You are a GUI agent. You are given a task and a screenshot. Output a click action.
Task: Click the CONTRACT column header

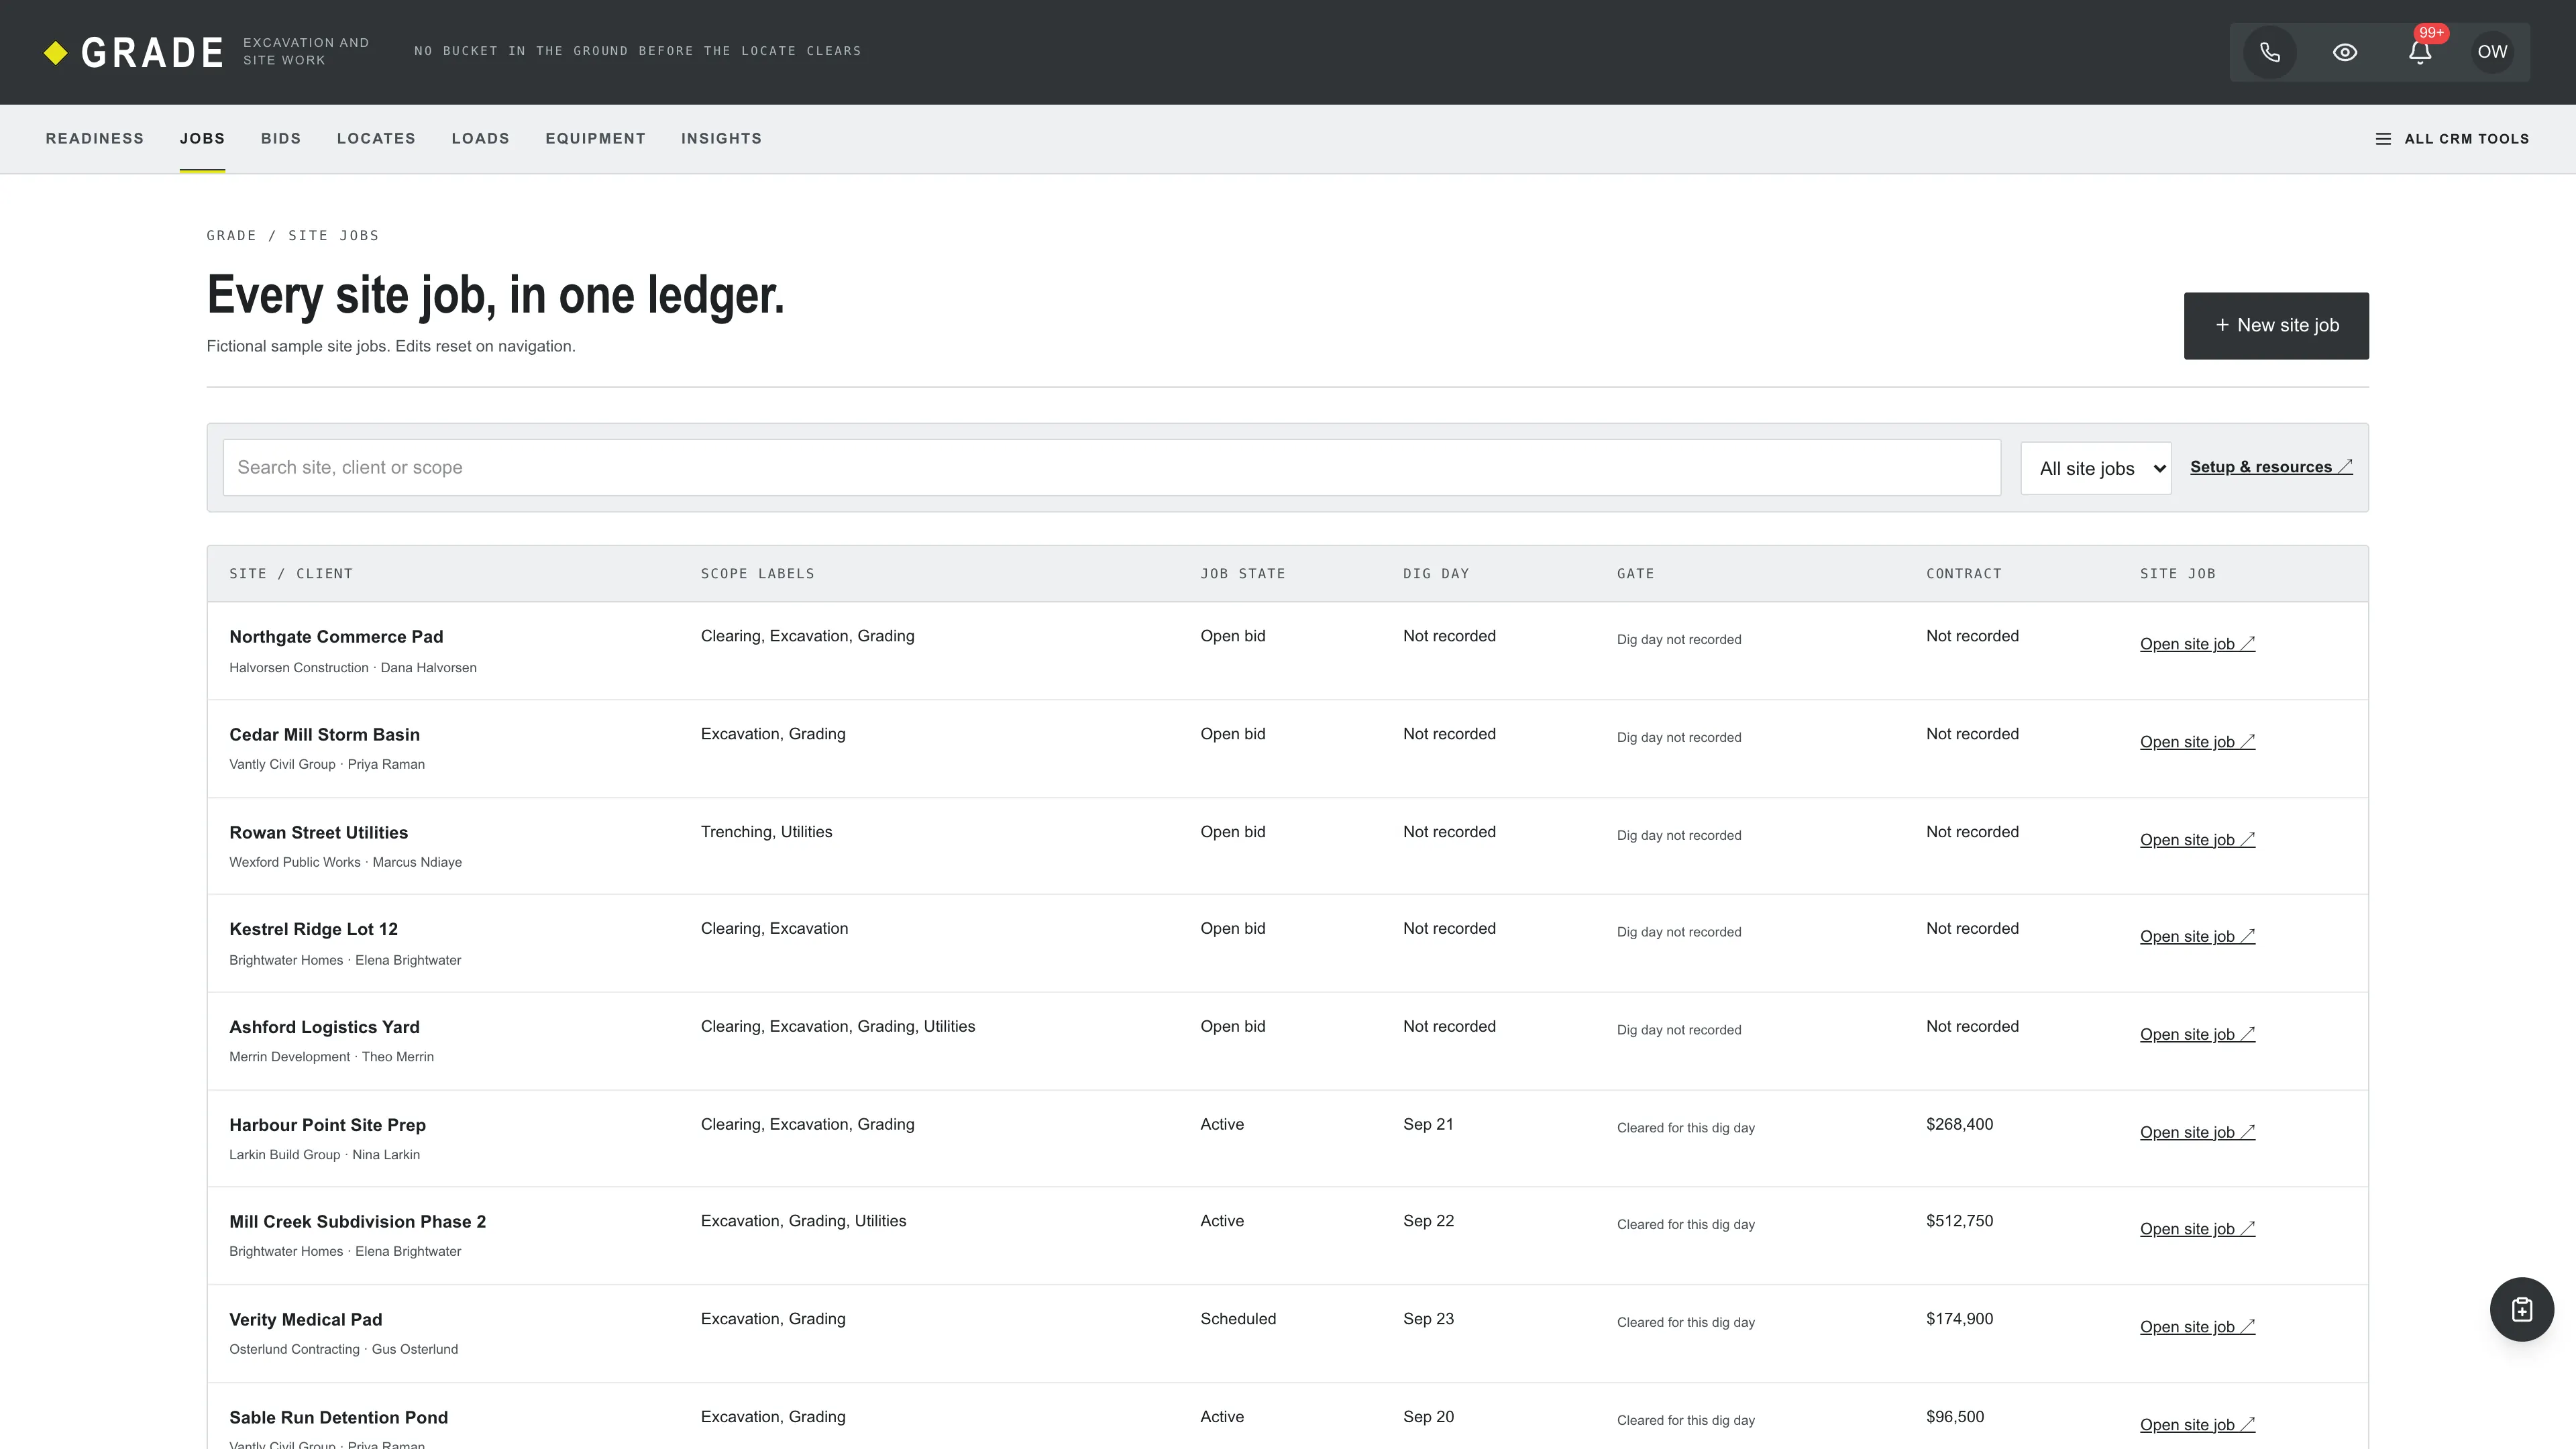pos(1964,574)
